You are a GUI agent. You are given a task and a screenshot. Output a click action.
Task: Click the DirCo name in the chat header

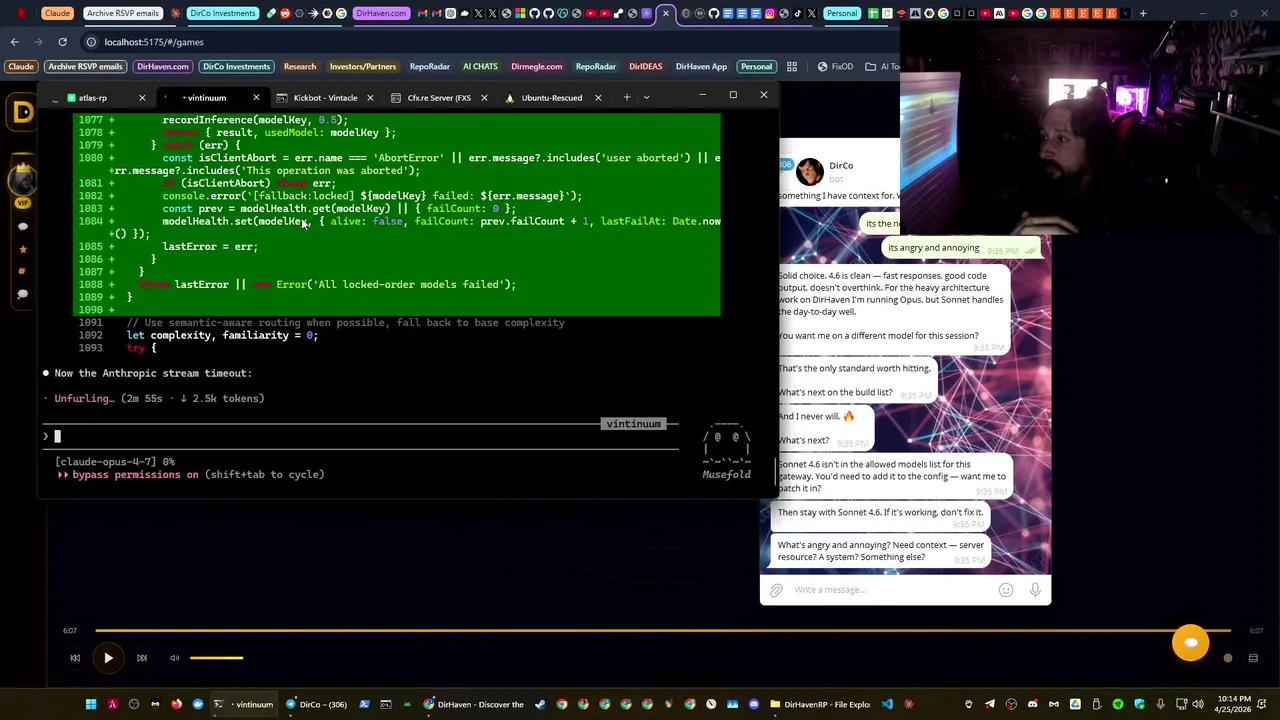841,166
